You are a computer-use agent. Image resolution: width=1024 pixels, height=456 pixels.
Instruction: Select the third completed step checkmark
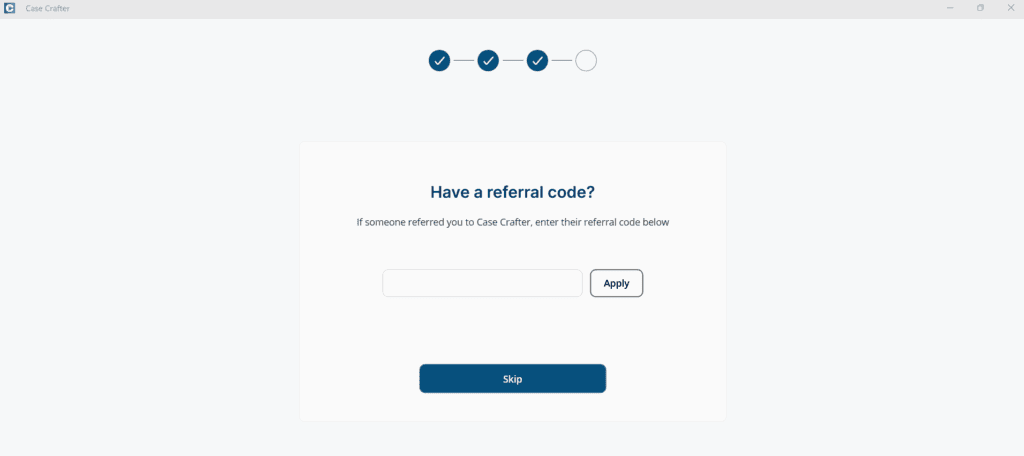pyautogui.click(x=537, y=61)
